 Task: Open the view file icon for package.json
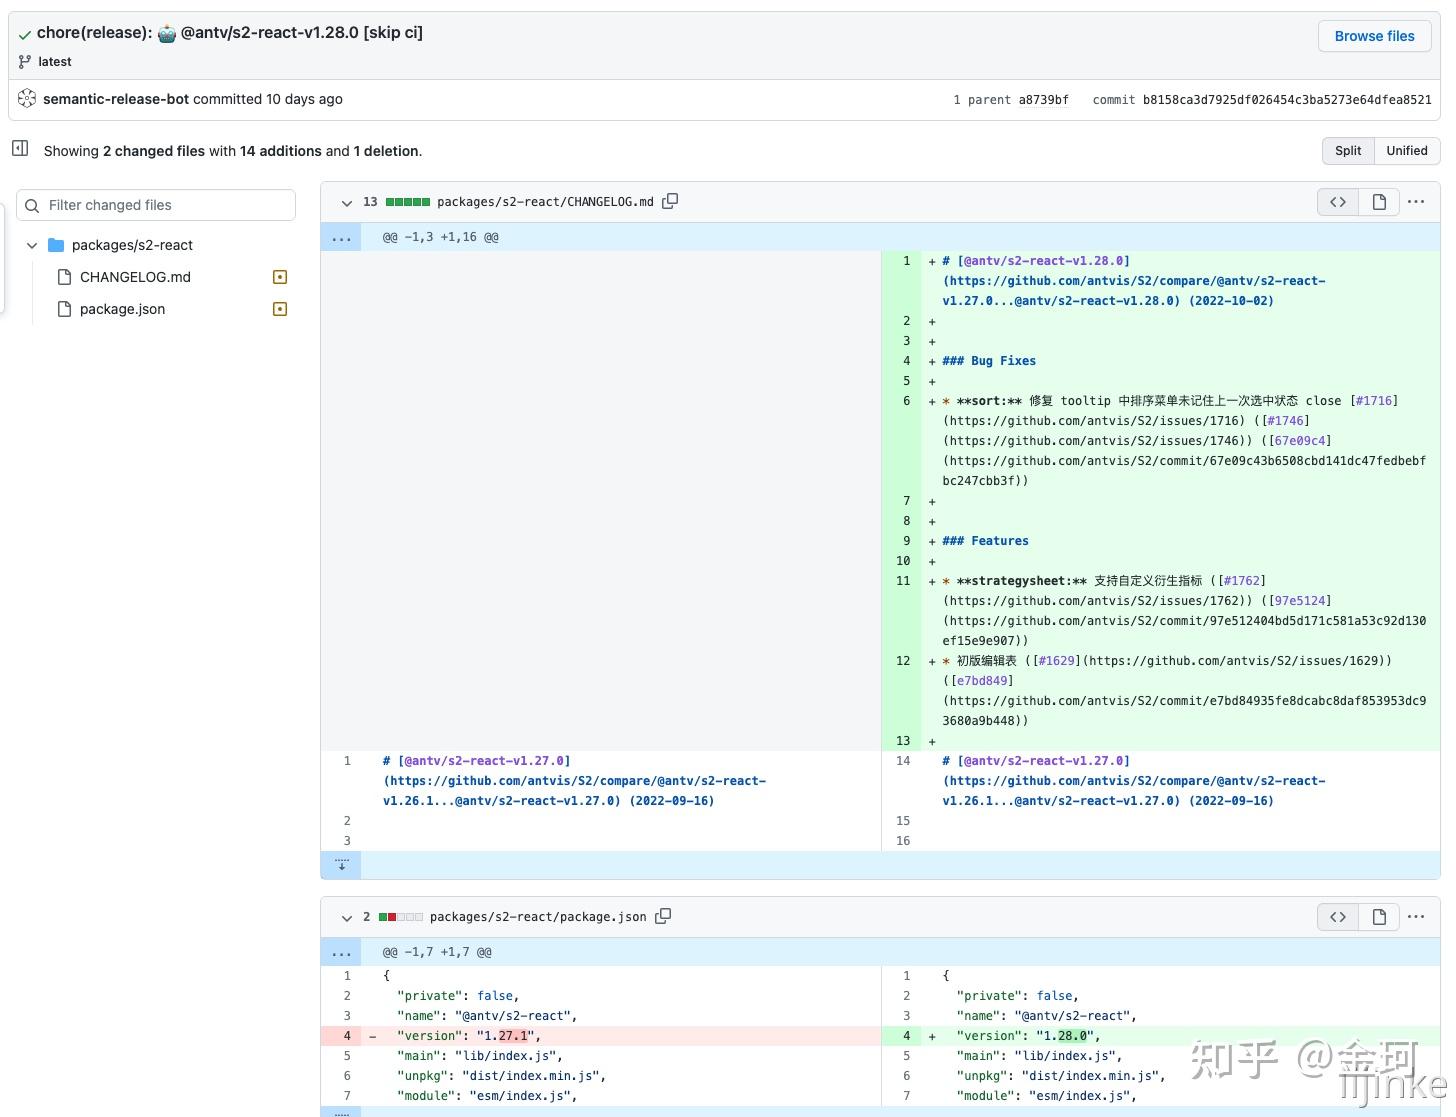point(1379,916)
